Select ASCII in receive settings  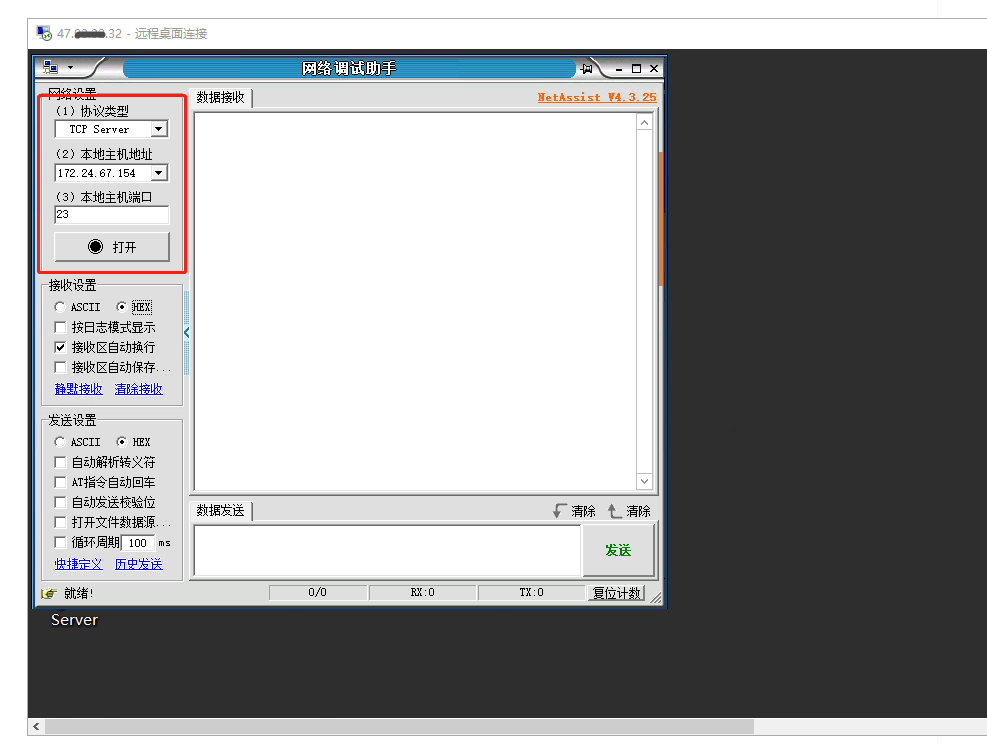tap(60, 307)
